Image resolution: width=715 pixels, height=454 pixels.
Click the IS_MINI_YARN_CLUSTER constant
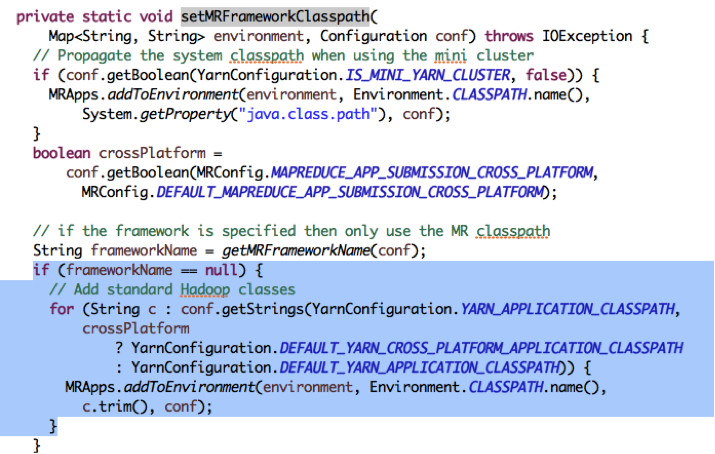427,75
